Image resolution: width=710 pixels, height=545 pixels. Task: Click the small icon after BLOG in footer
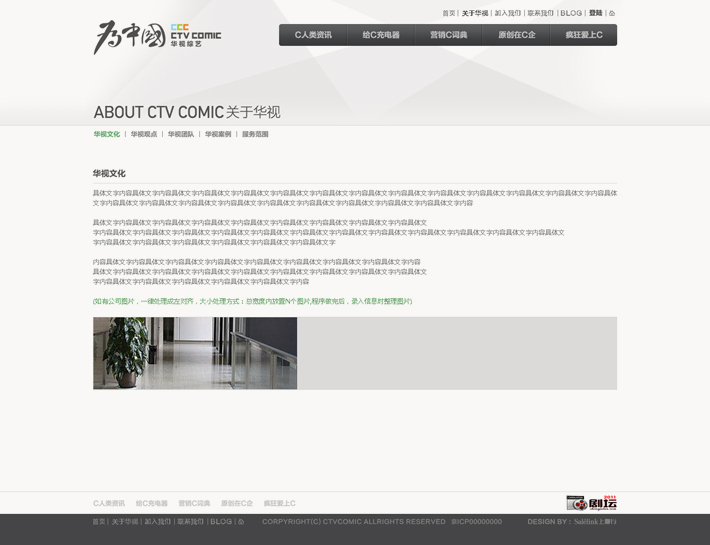pyautogui.click(x=241, y=522)
